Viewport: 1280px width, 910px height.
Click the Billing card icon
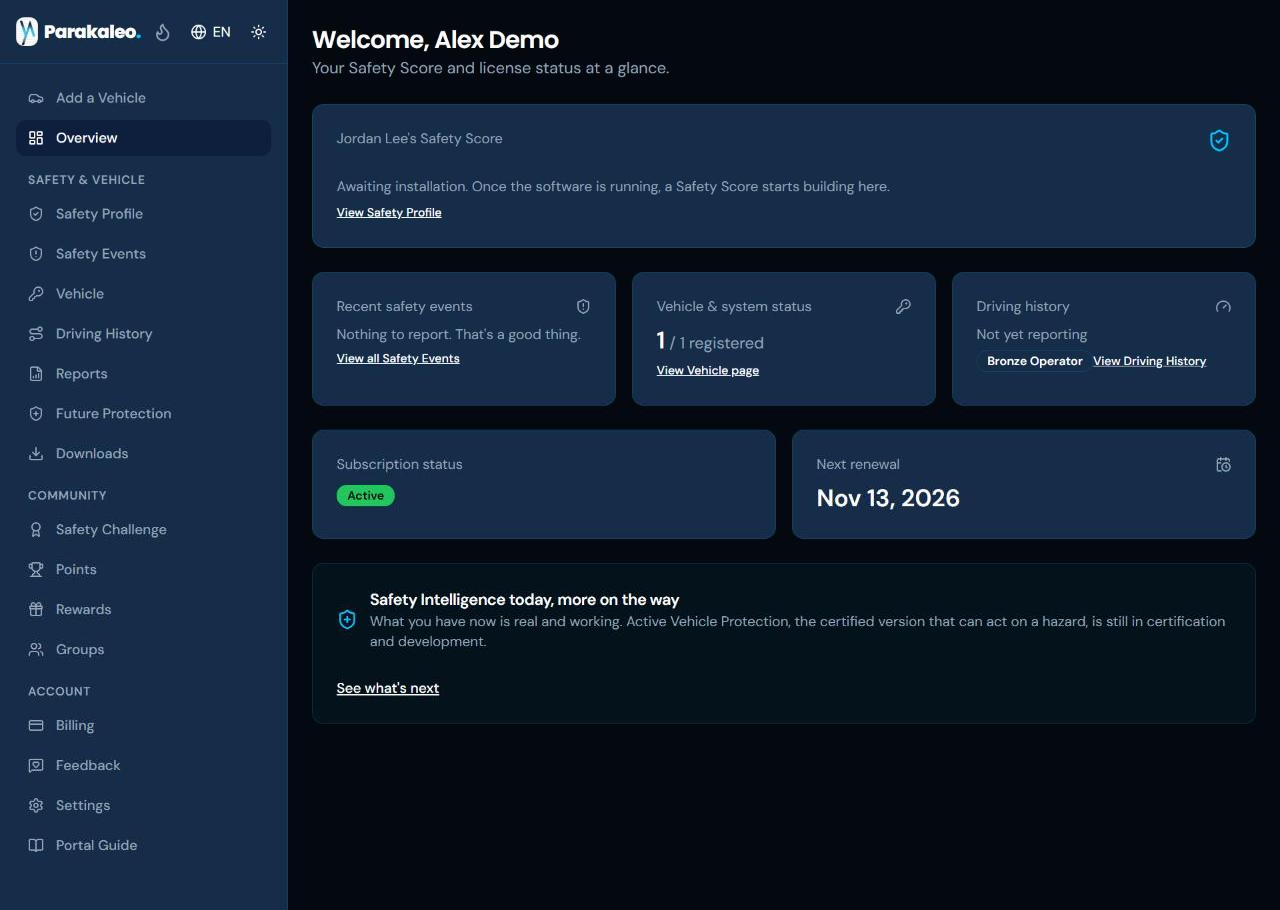click(36, 726)
